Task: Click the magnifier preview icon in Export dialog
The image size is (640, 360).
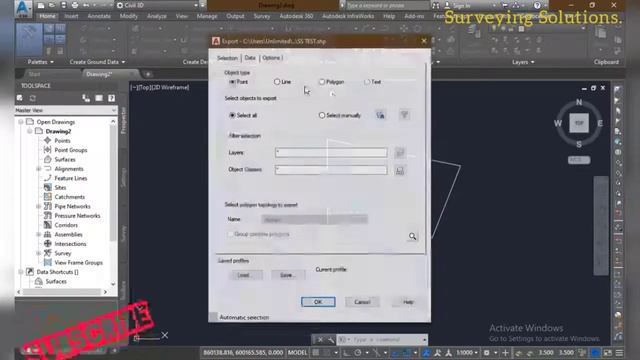Action: tap(412, 236)
